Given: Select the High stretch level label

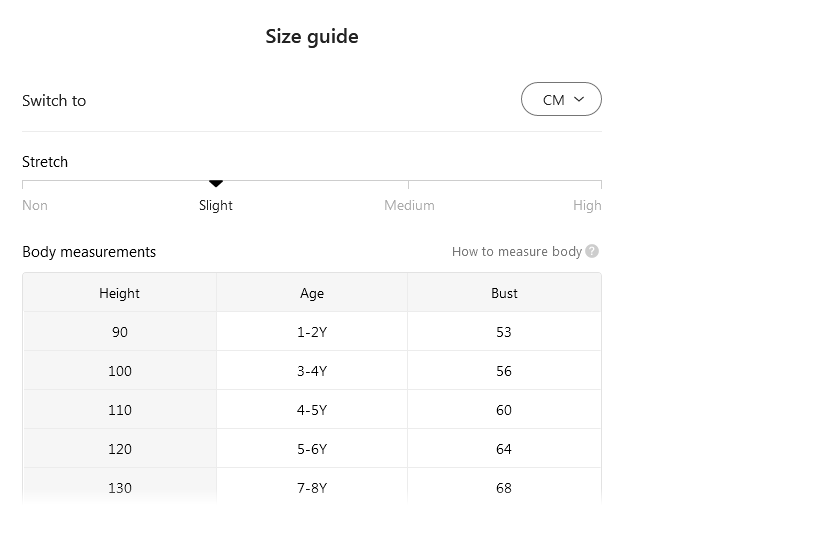Looking at the screenshot, I should (x=587, y=205).
